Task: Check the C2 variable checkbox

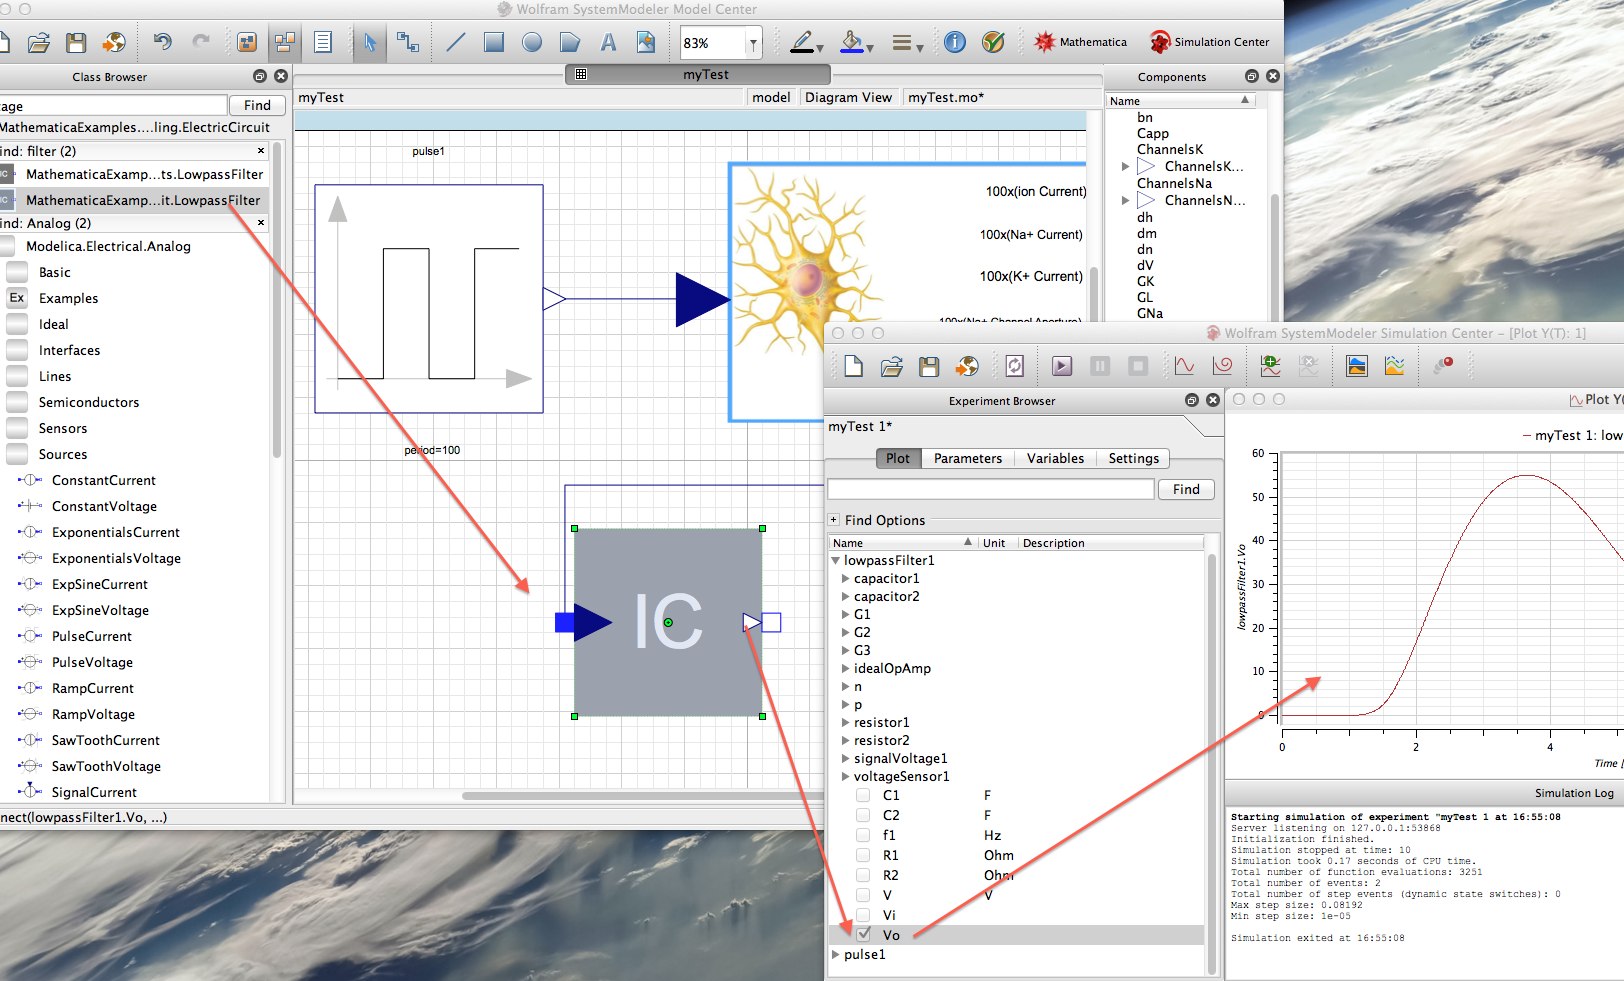Action: (863, 815)
